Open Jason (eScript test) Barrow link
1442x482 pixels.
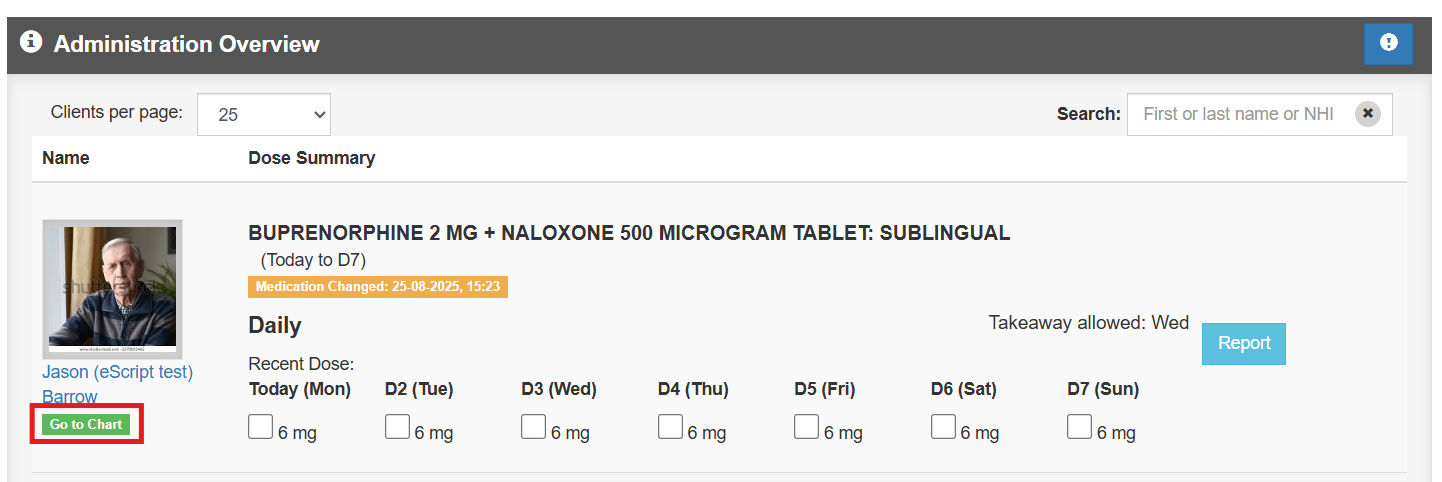[117, 373]
